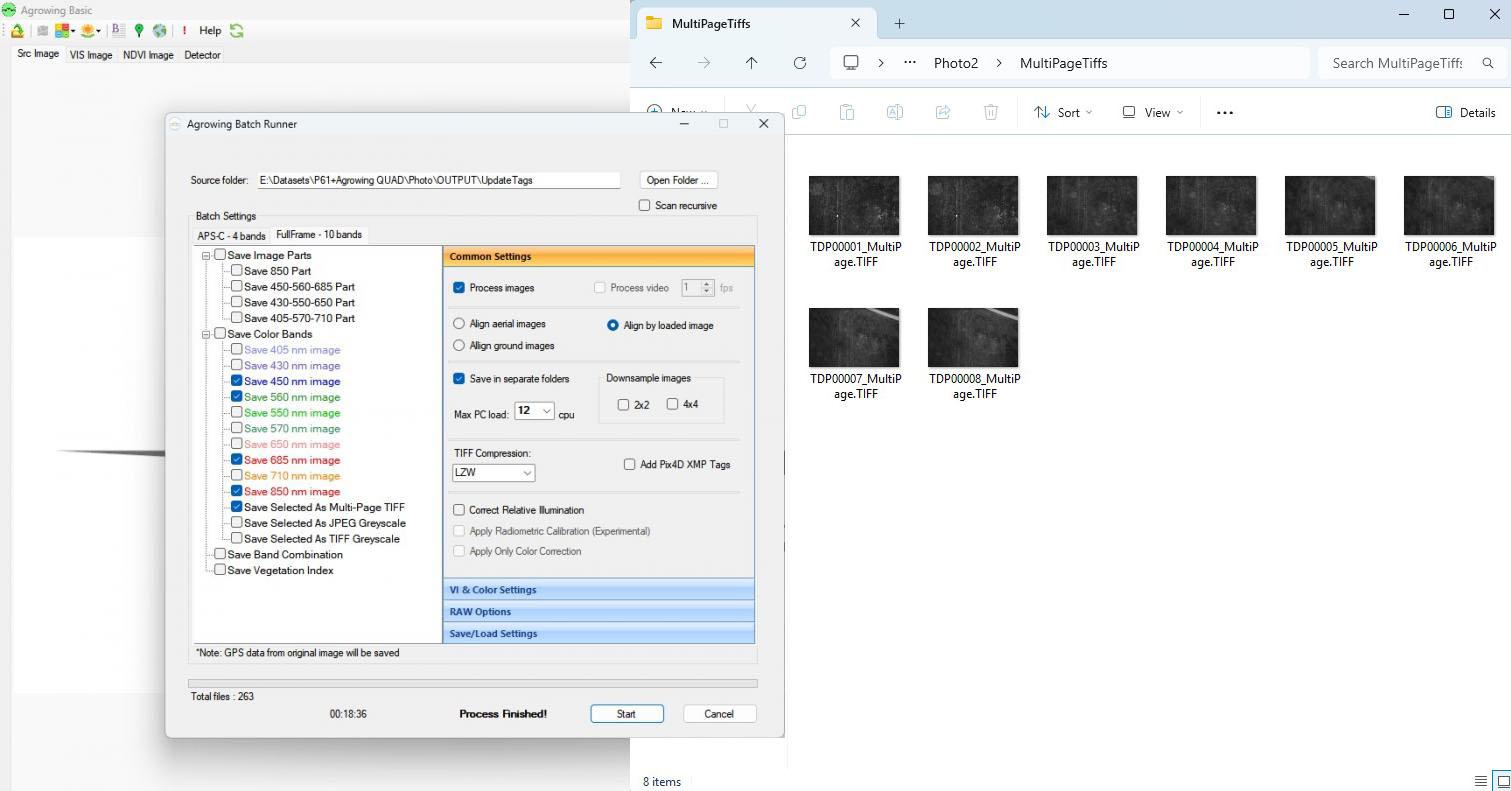Click Start button in Batch Runner
The height and width of the screenshot is (791, 1511).
[626, 714]
